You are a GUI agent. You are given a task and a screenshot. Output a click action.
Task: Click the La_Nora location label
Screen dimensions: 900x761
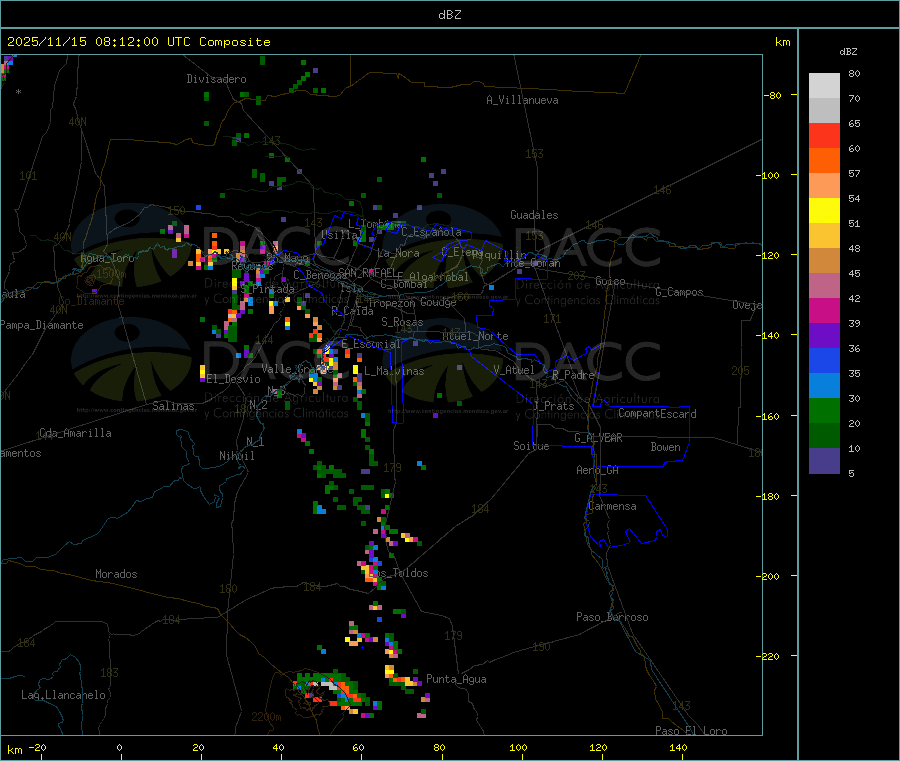click(x=398, y=253)
